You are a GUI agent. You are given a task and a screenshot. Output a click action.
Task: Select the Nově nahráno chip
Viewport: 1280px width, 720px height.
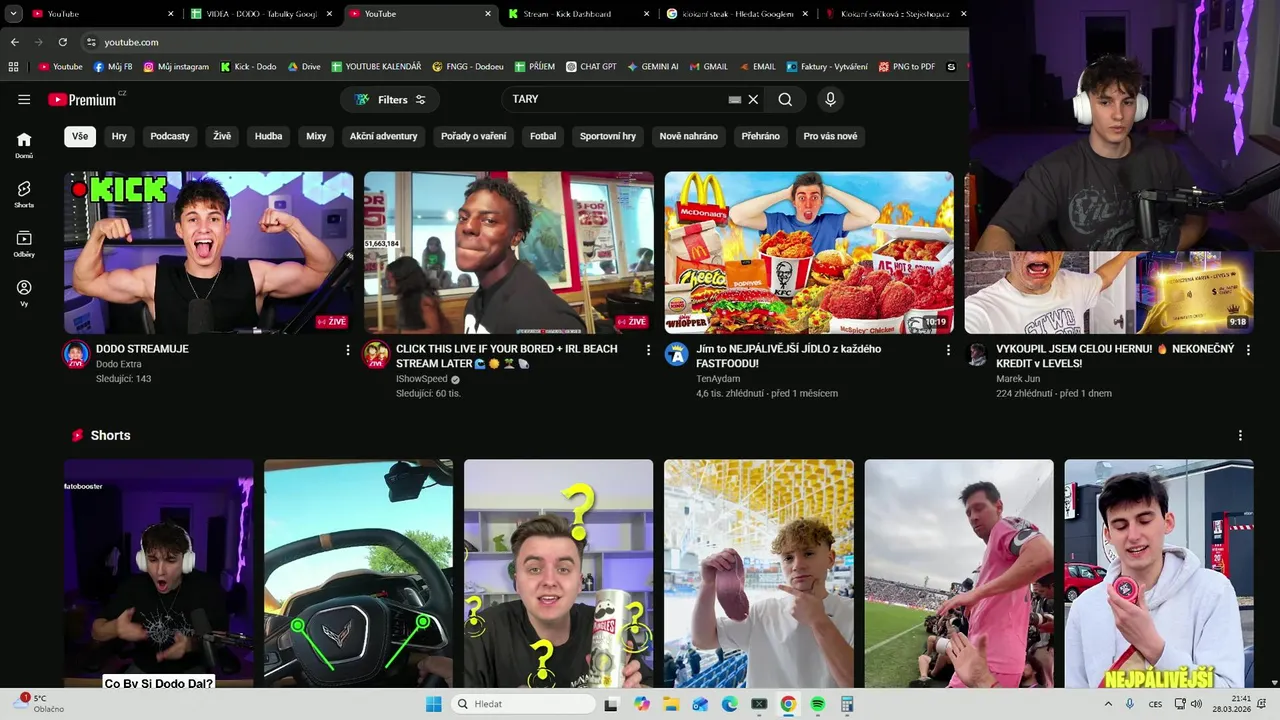point(689,136)
